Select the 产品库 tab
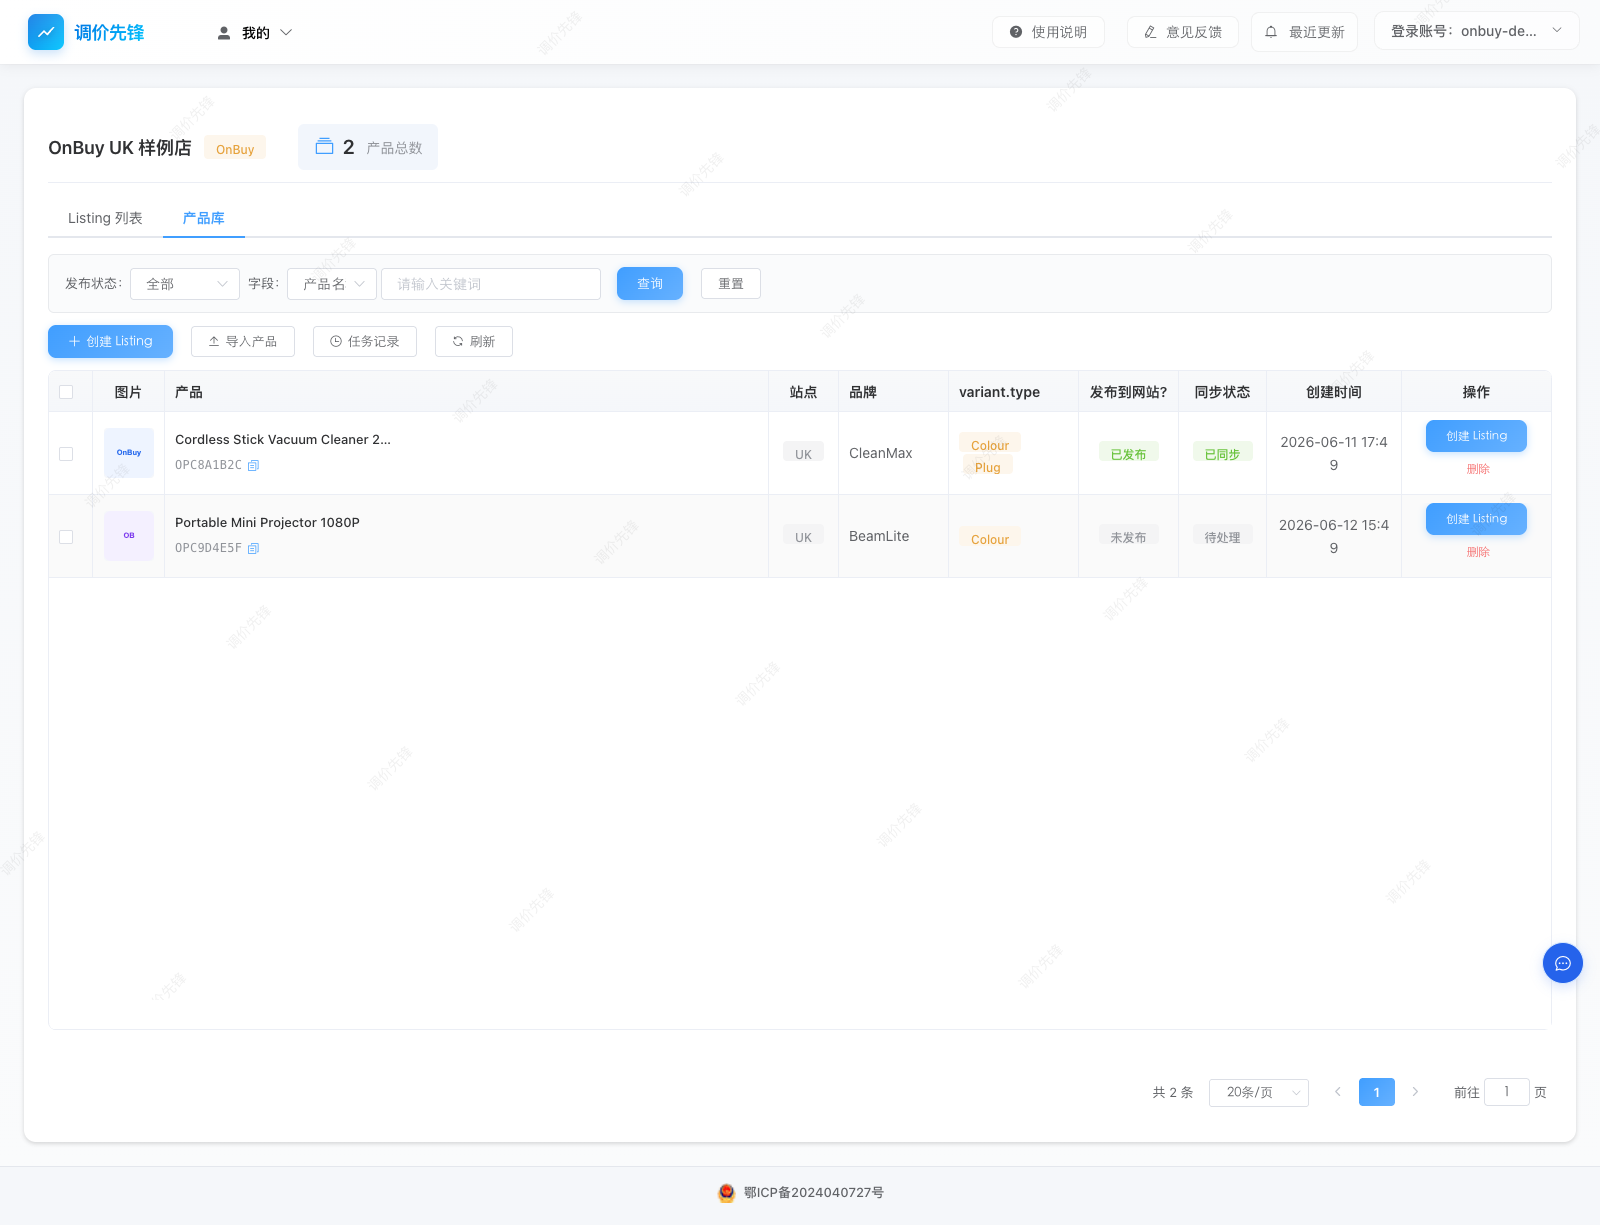1600x1225 pixels. (x=204, y=218)
